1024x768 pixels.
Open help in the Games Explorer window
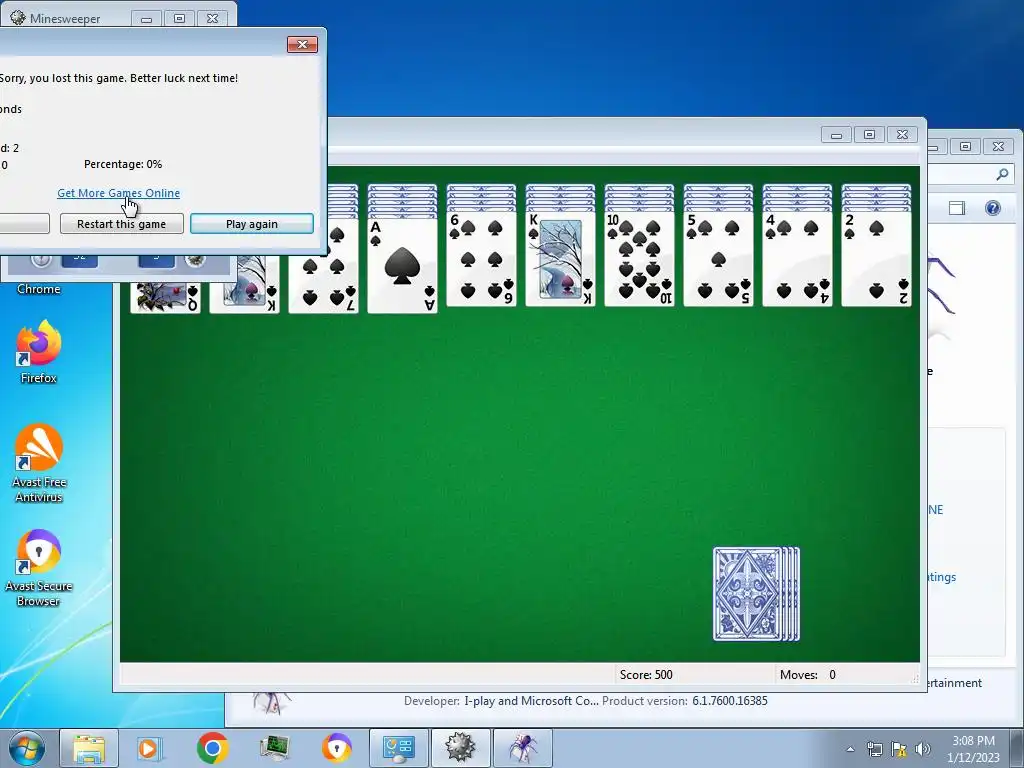pyautogui.click(x=993, y=208)
